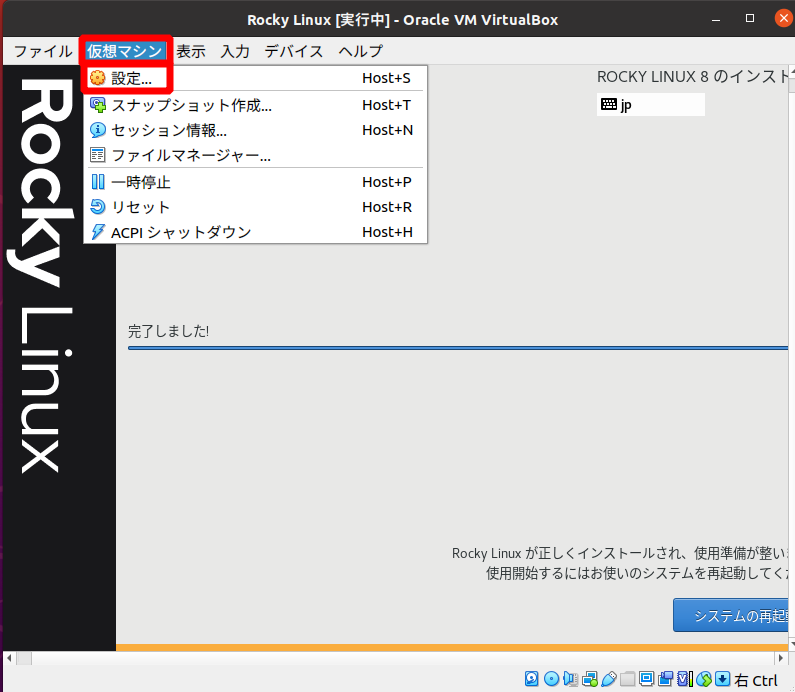The width and height of the screenshot is (795, 692).
Task: Click the video capture status icon
Action: [x=666, y=678]
